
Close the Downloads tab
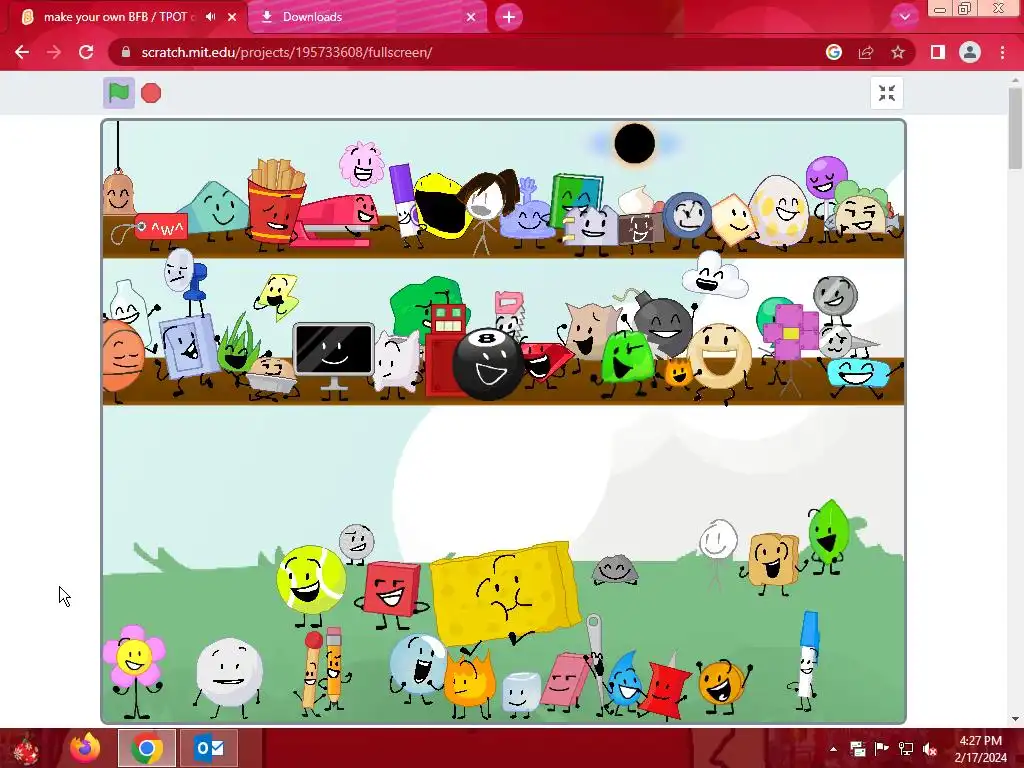[x=471, y=17]
